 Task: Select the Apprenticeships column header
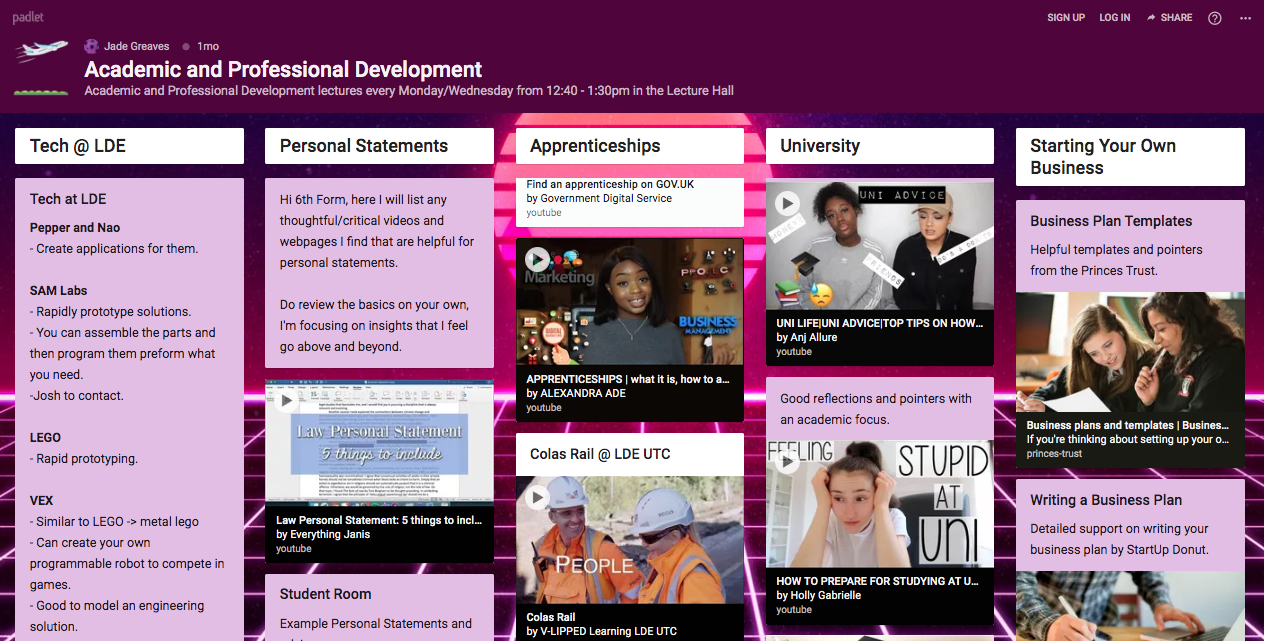coord(630,146)
